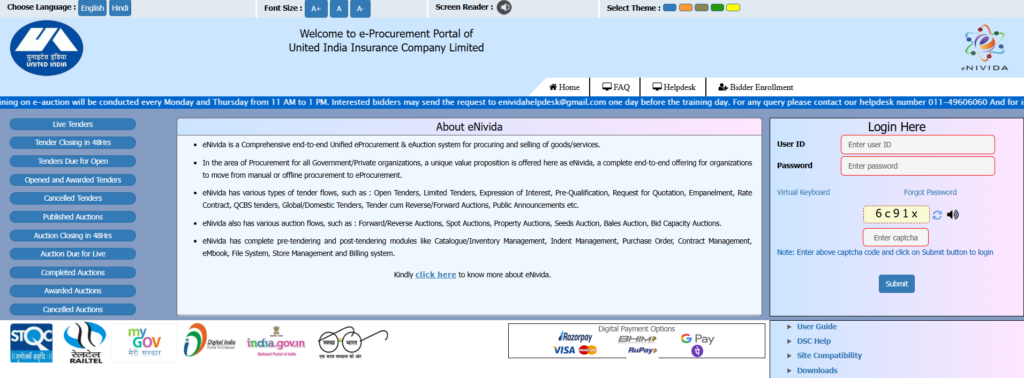Click the screen reader speaker icon
Viewport: 1024px width, 378px height.
504,8
